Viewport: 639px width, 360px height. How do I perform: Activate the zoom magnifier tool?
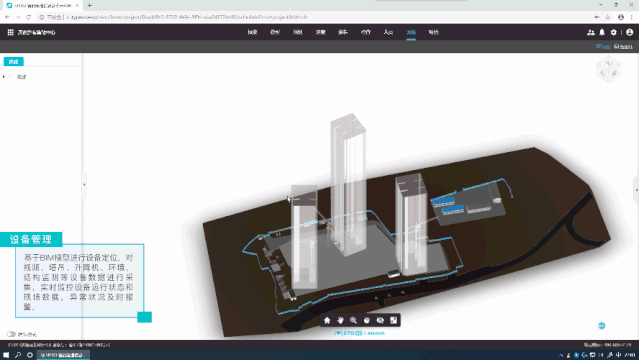click(x=353, y=320)
